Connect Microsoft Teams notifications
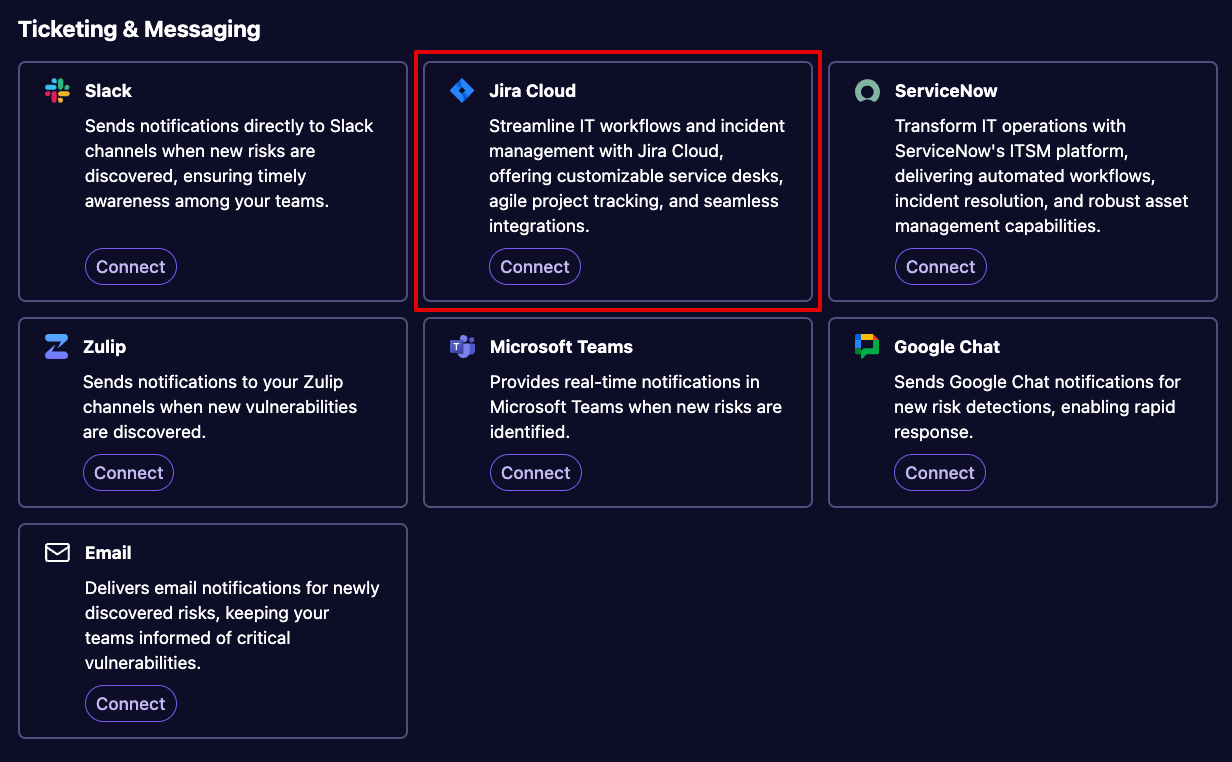Screen dimensions: 1232x762 point(535,473)
